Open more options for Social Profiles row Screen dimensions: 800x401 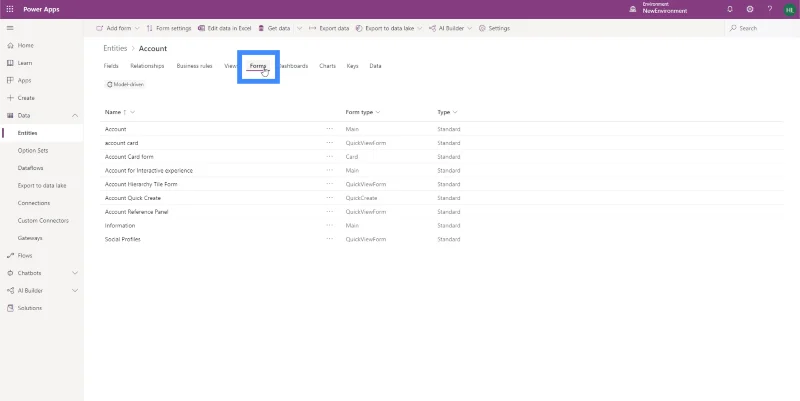(x=330, y=239)
